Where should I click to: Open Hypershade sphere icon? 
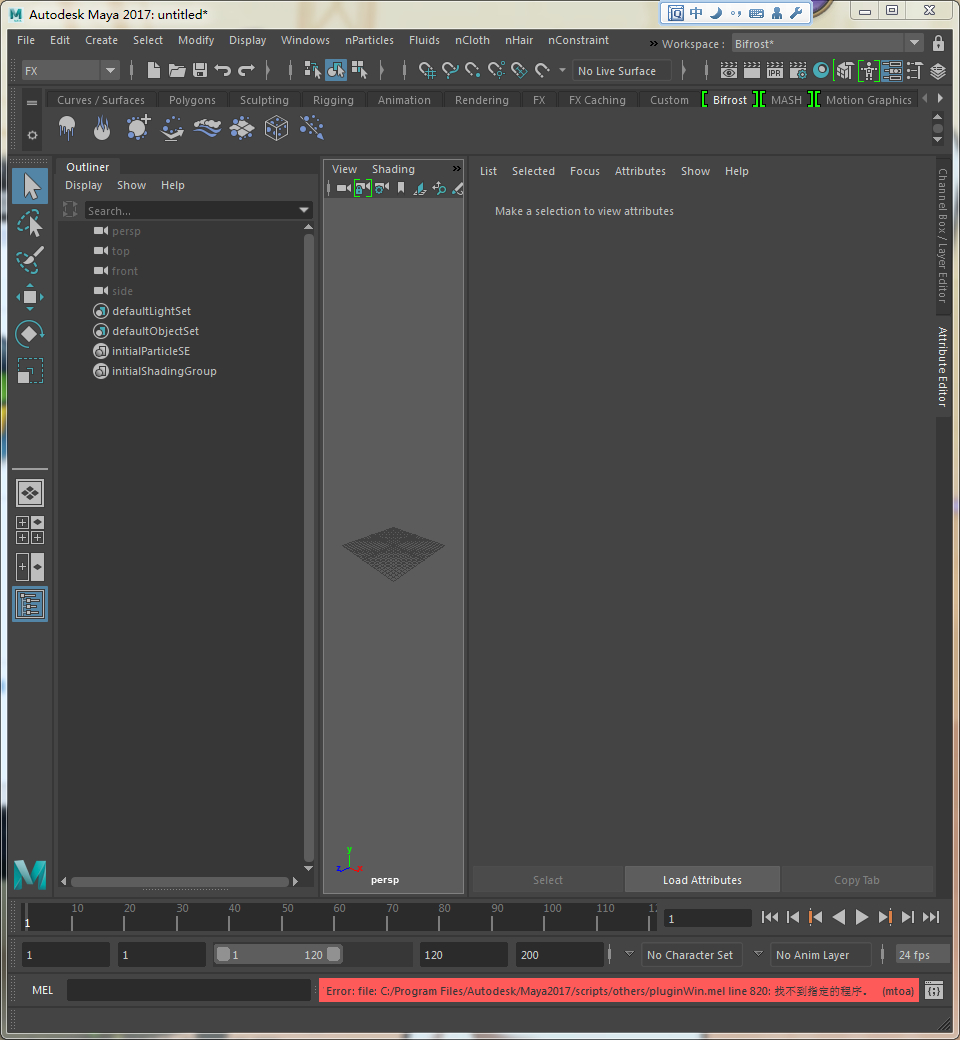[x=821, y=70]
